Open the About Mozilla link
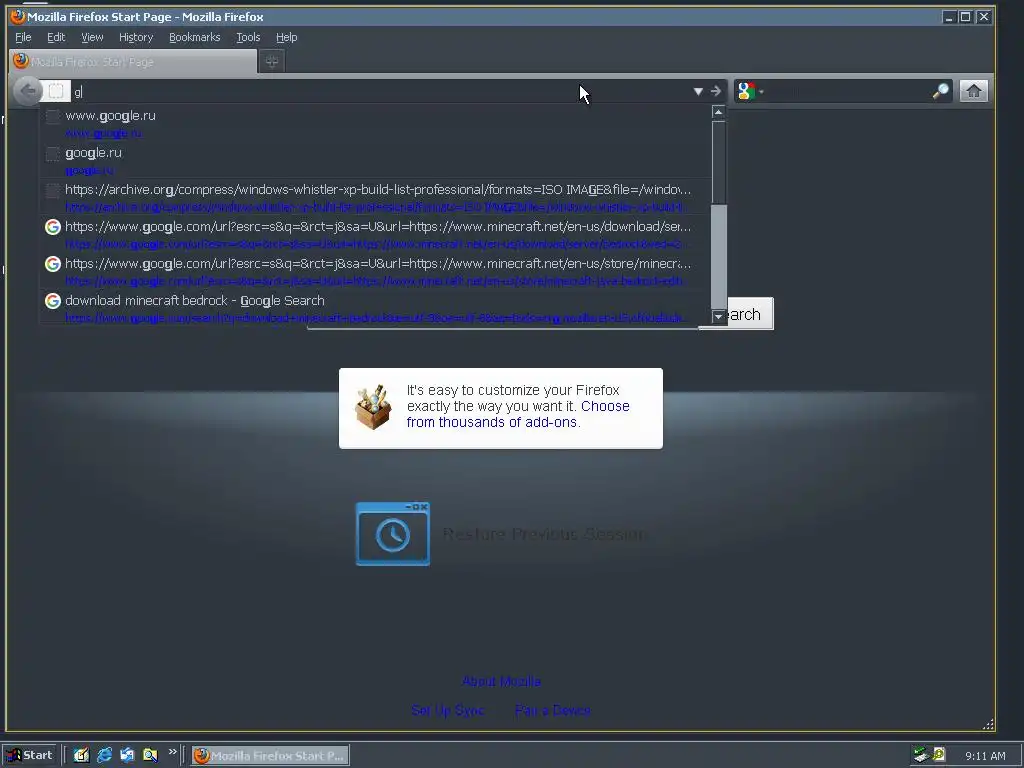 point(501,681)
